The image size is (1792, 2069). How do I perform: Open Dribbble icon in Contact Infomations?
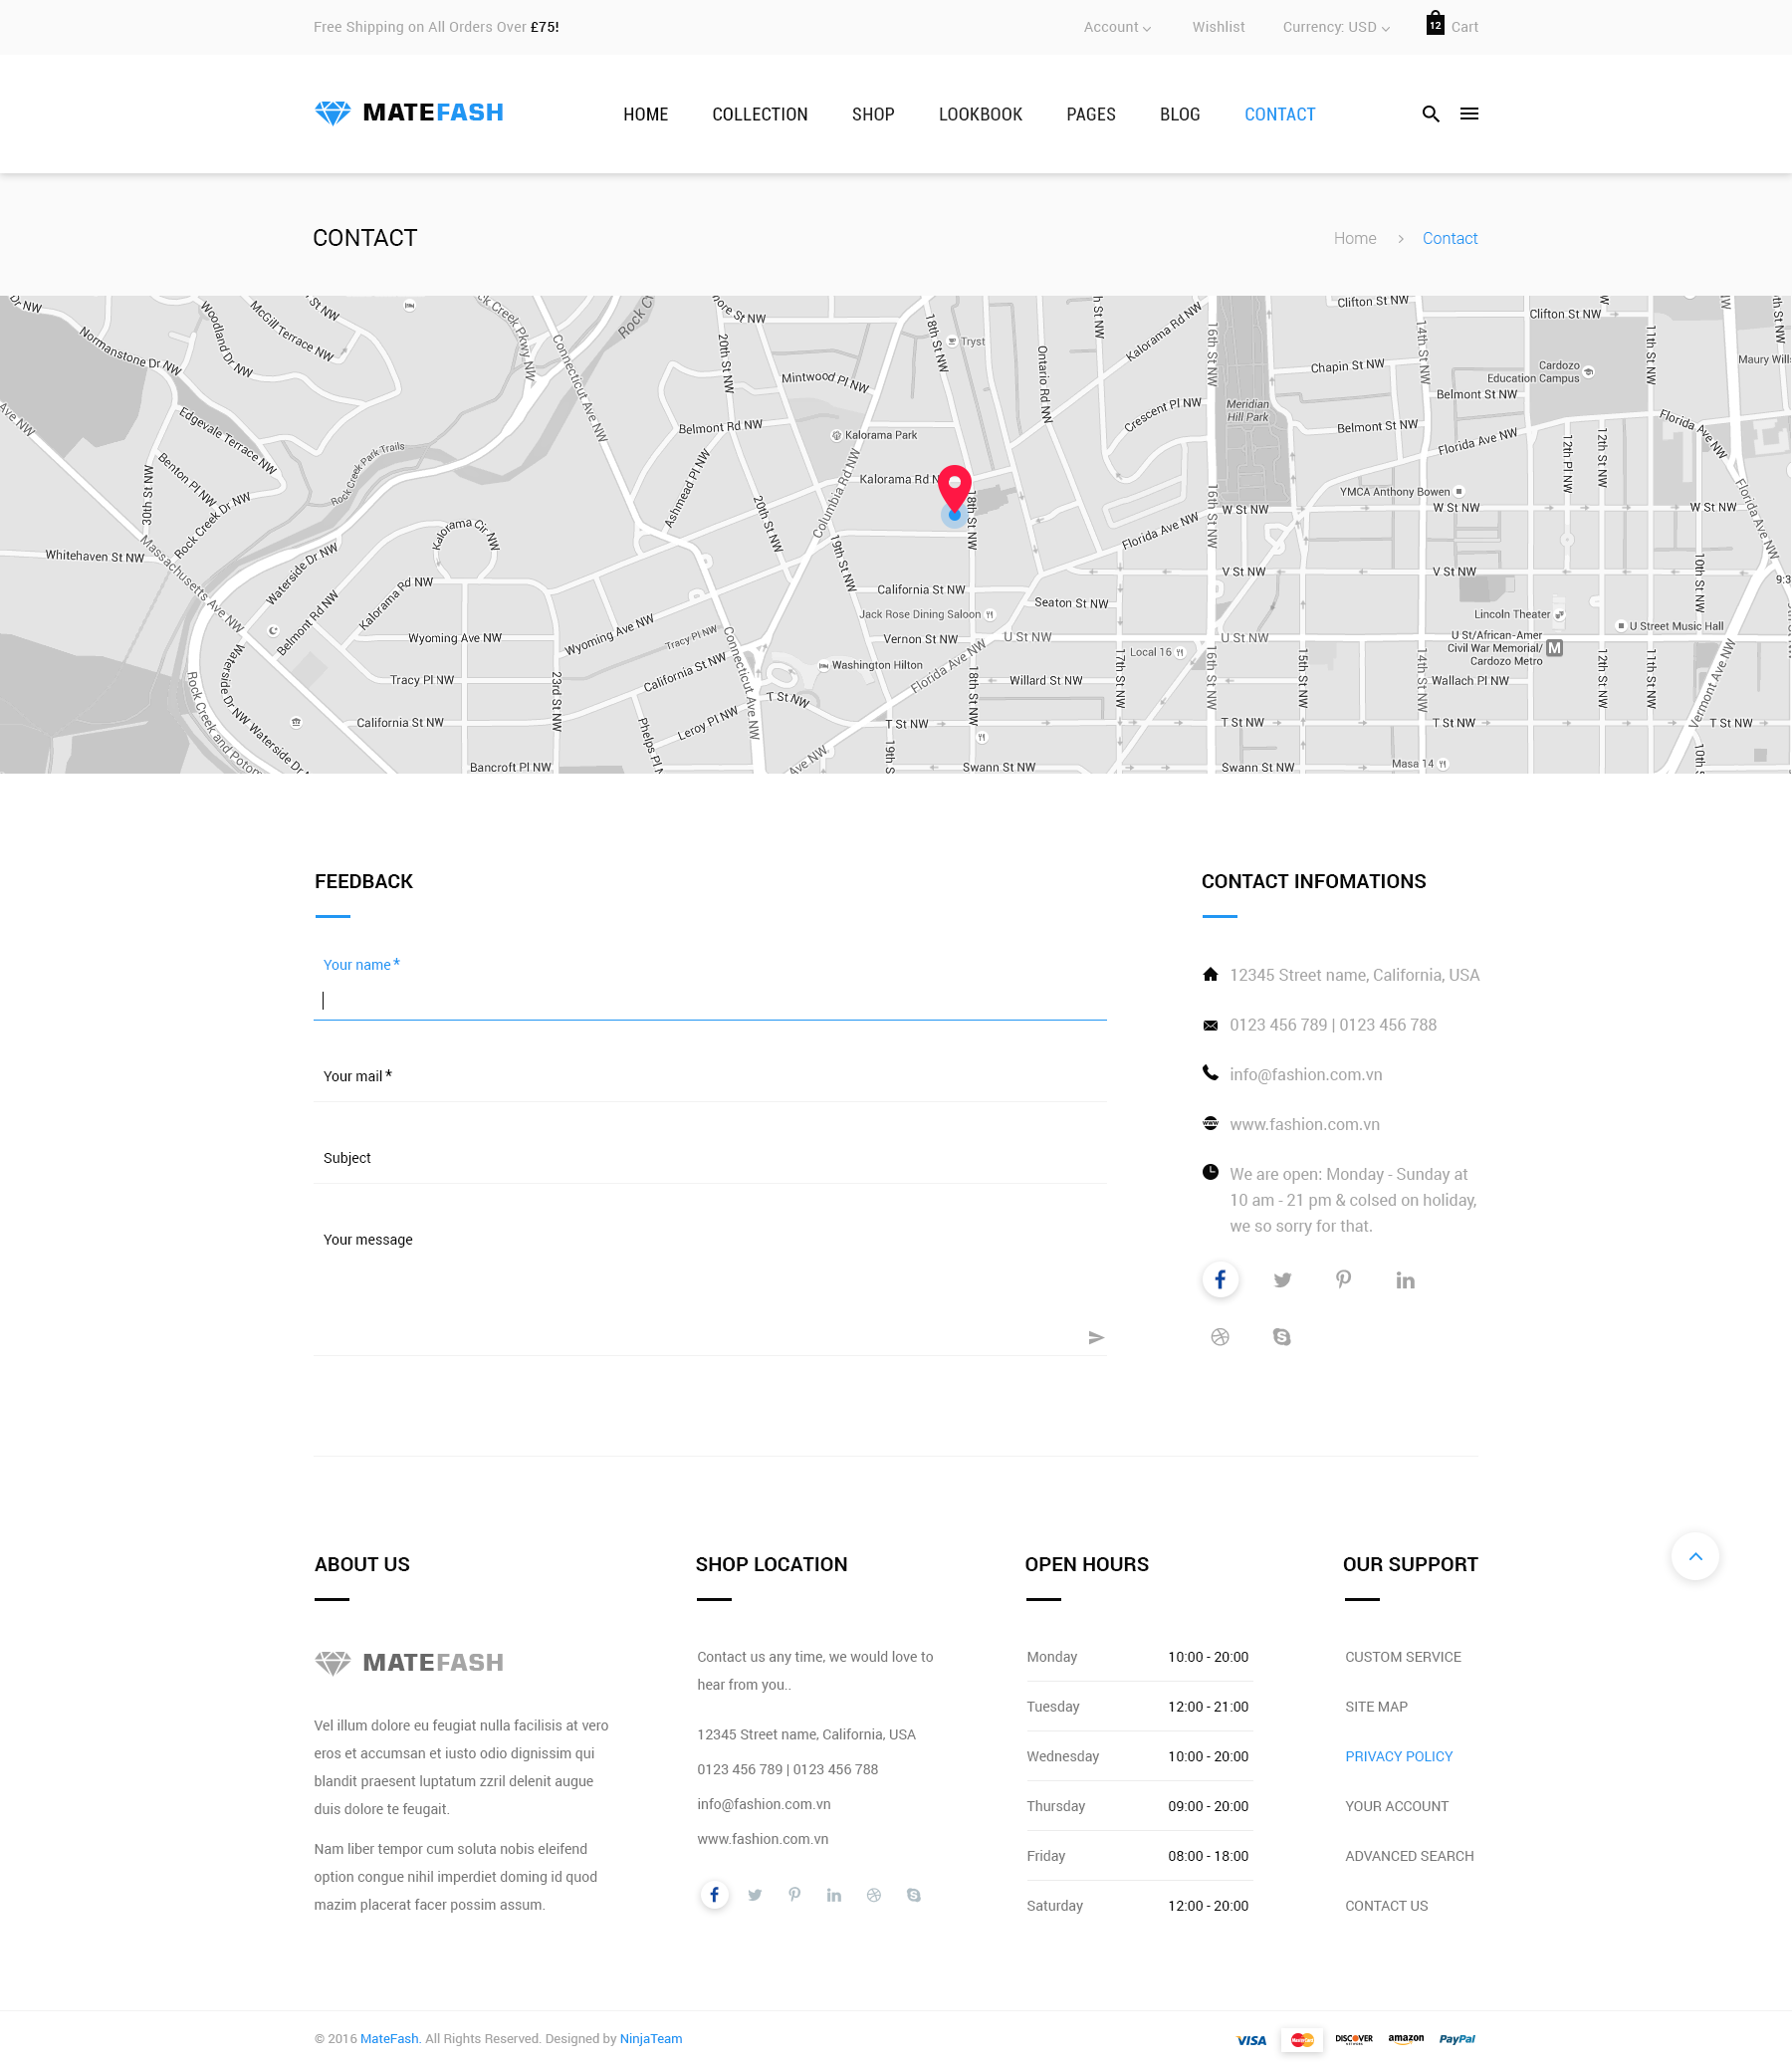(x=1220, y=1337)
